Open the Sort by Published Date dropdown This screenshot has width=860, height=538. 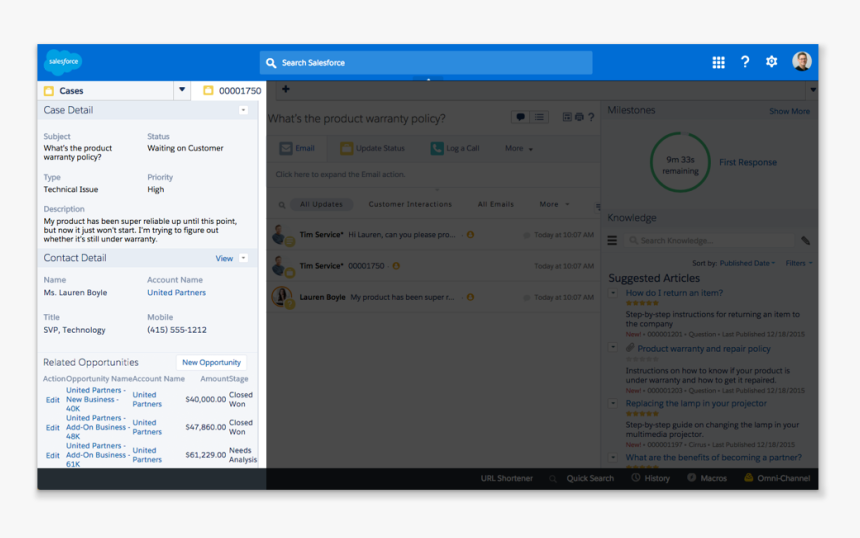[747, 263]
